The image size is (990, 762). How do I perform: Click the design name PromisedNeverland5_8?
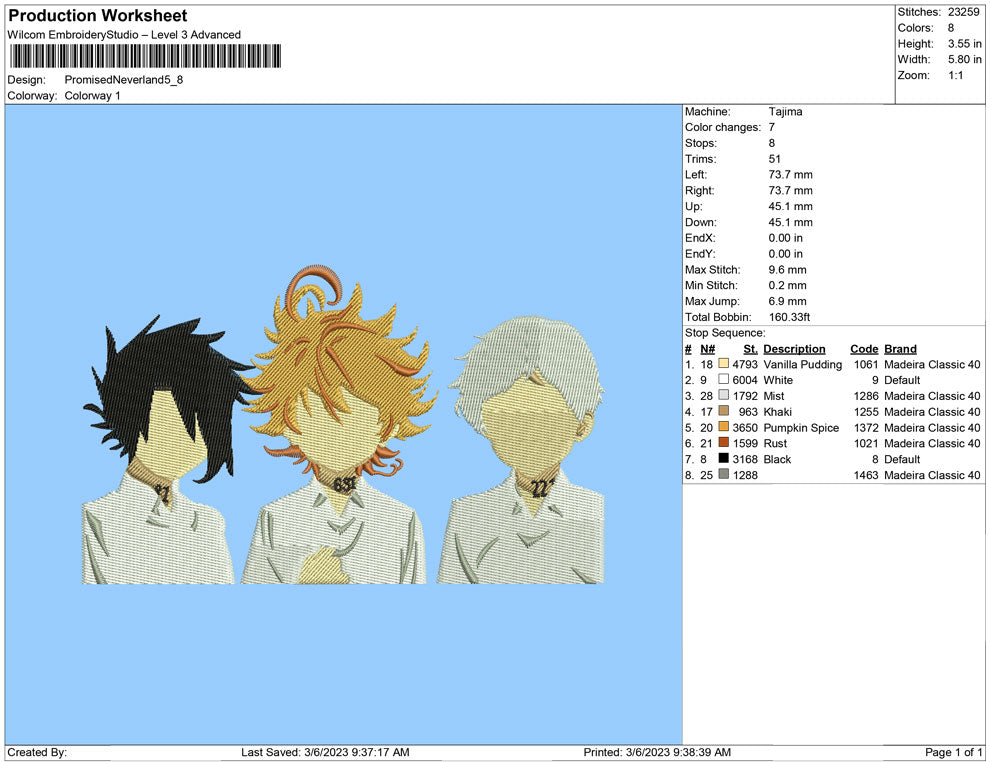tap(125, 81)
